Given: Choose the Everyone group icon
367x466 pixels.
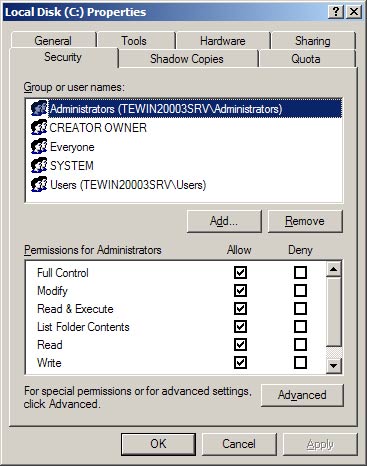Looking at the screenshot, I should [39, 146].
